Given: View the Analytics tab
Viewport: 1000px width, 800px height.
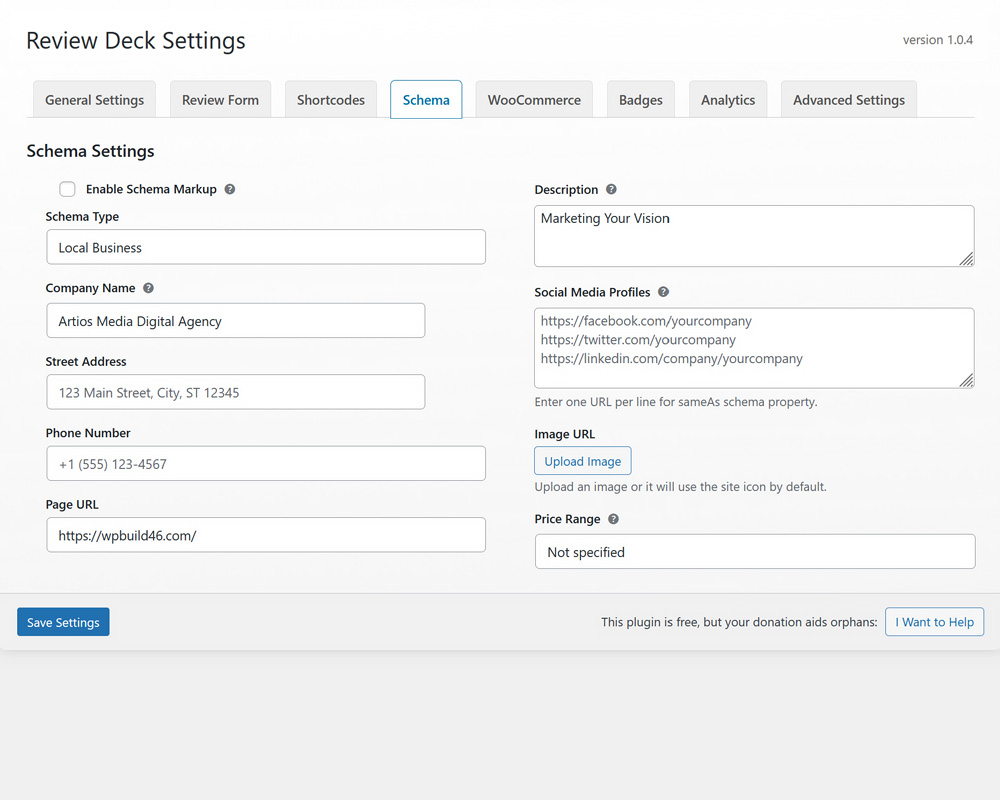Looking at the screenshot, I should coord(727,99).
